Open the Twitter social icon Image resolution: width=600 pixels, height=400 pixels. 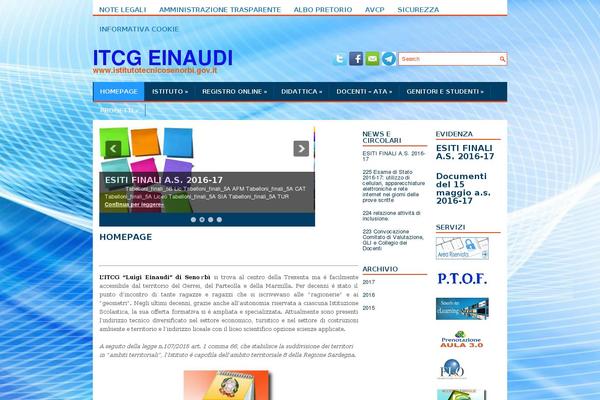[x=339, y=59]
